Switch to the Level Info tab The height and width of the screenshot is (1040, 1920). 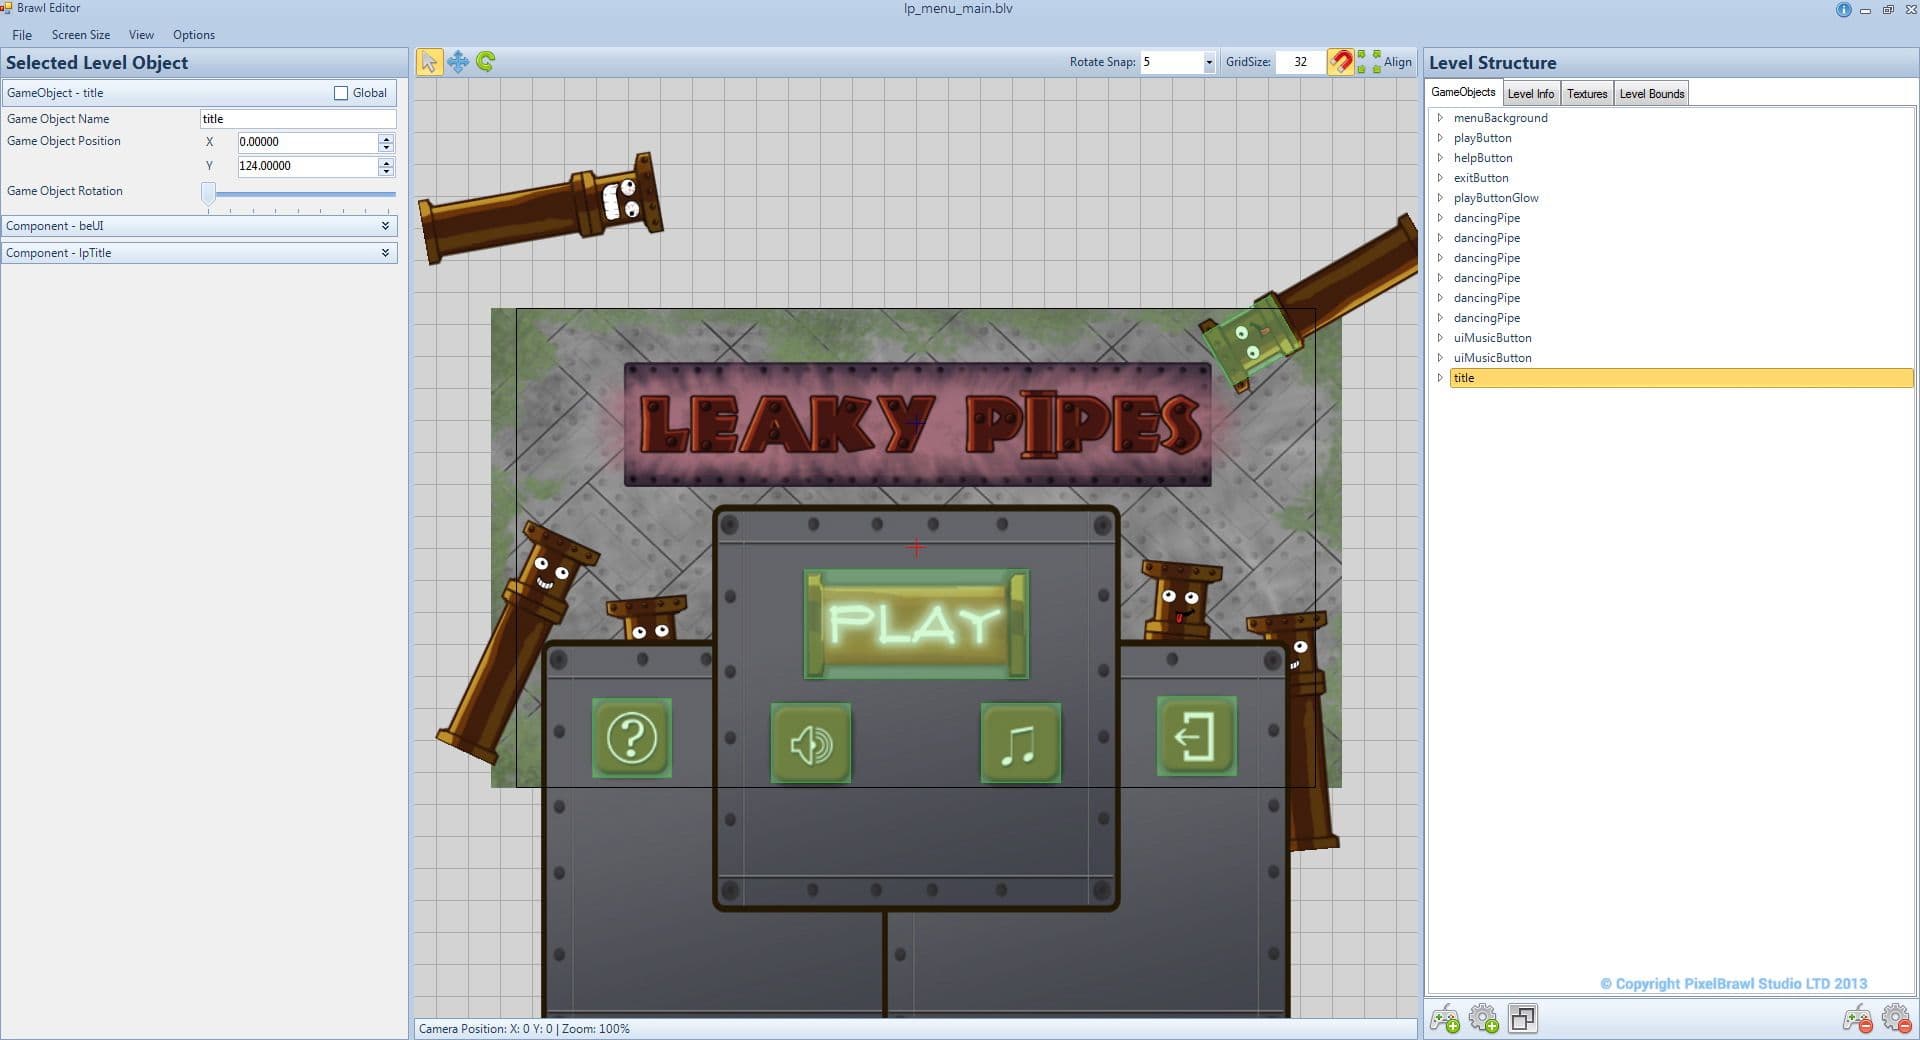point(1531,94)
